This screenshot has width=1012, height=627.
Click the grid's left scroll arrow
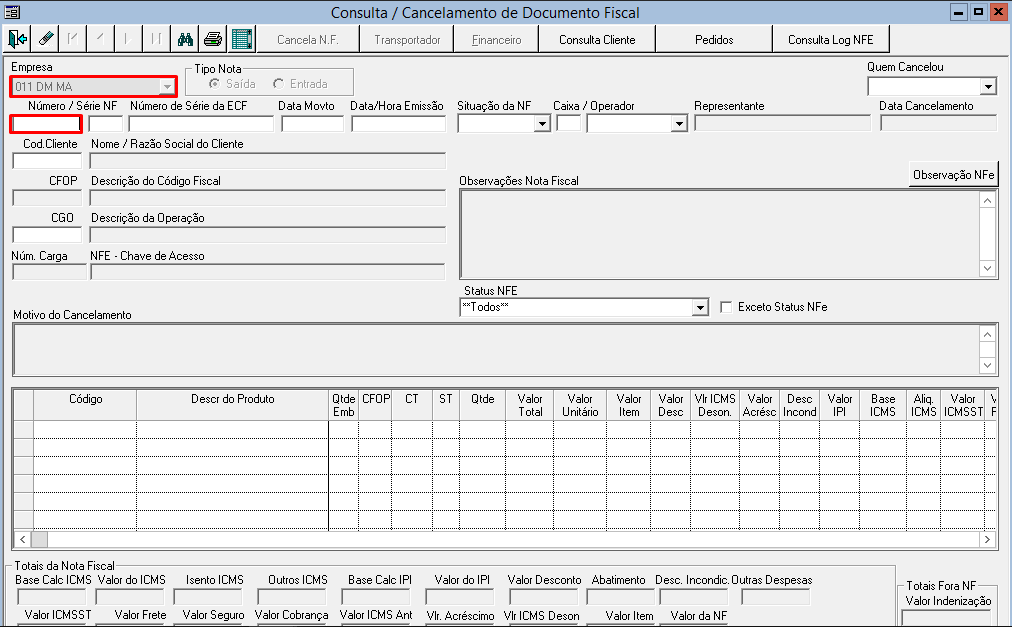click(23, 539)
